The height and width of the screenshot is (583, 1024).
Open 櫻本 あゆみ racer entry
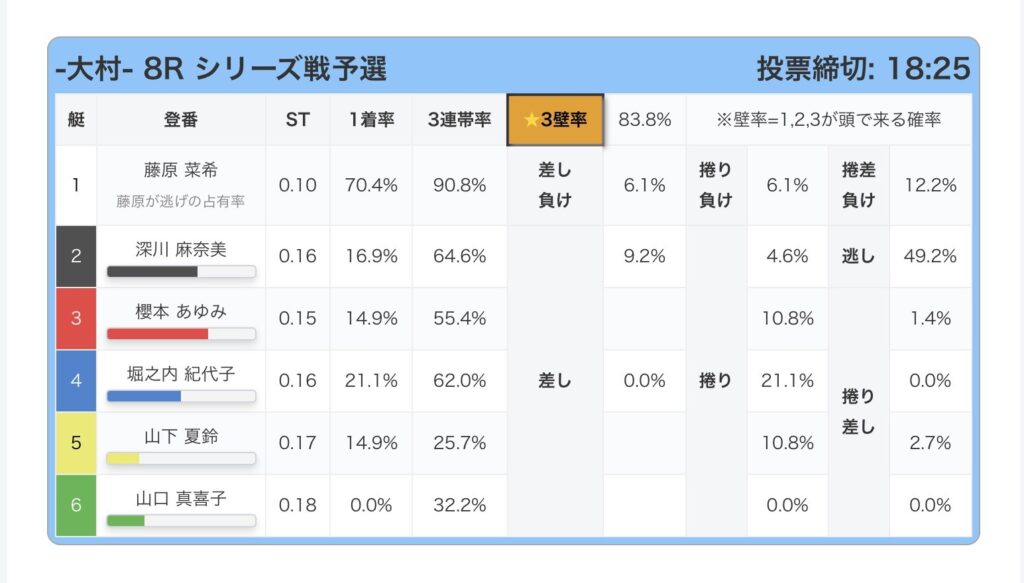click(x=181, y=311)
